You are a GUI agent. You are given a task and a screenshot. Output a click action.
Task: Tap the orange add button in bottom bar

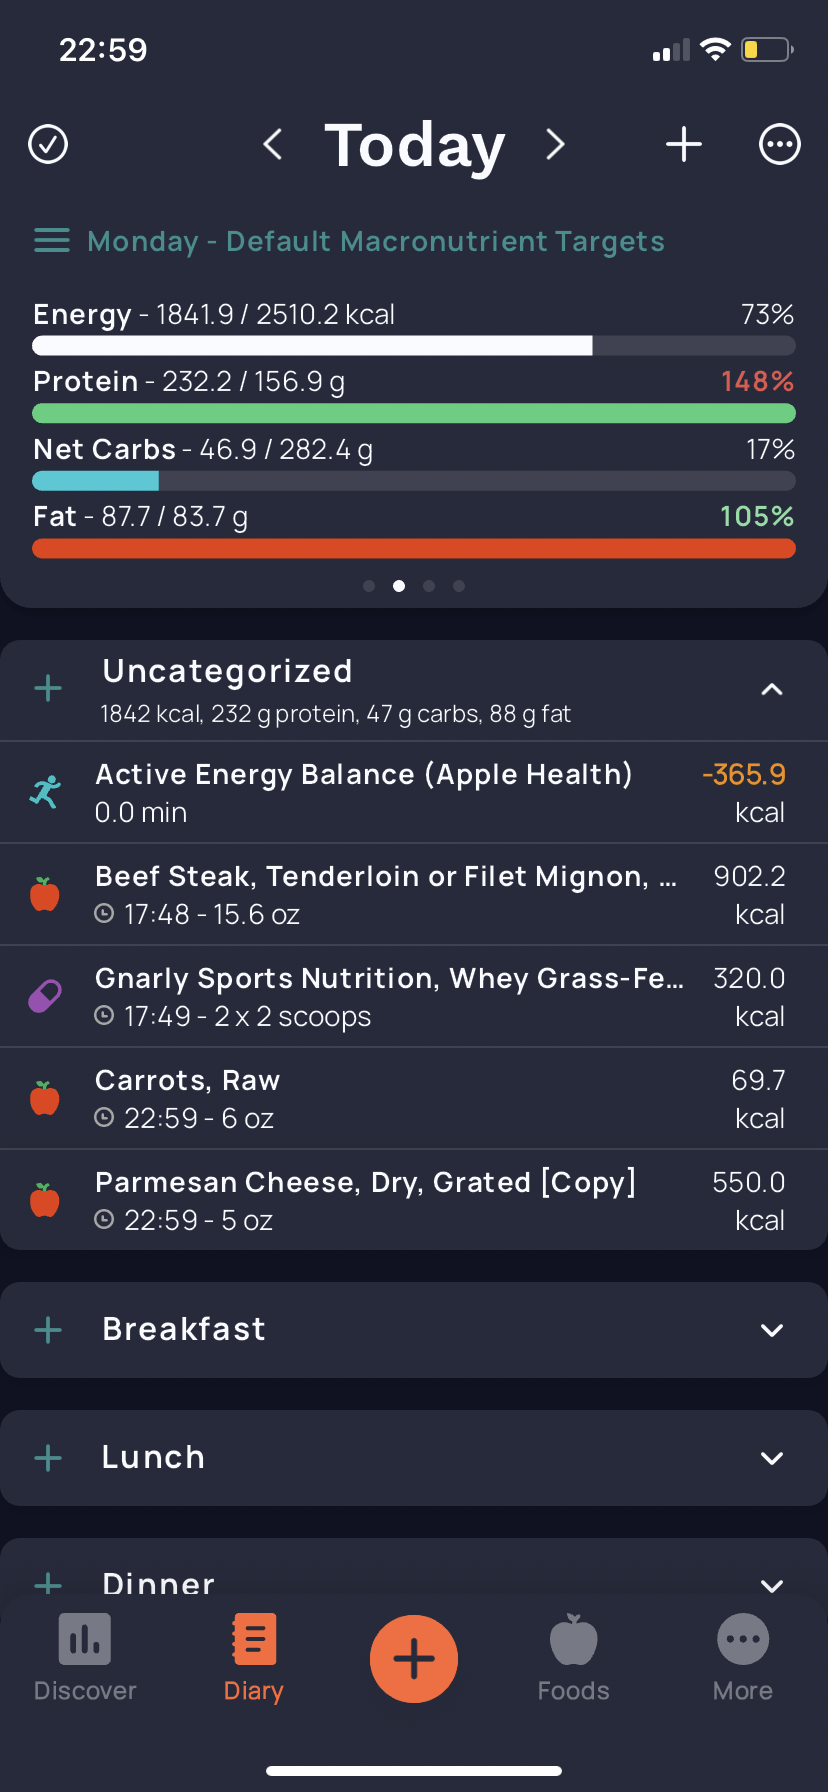click(x=414, y=1659)
